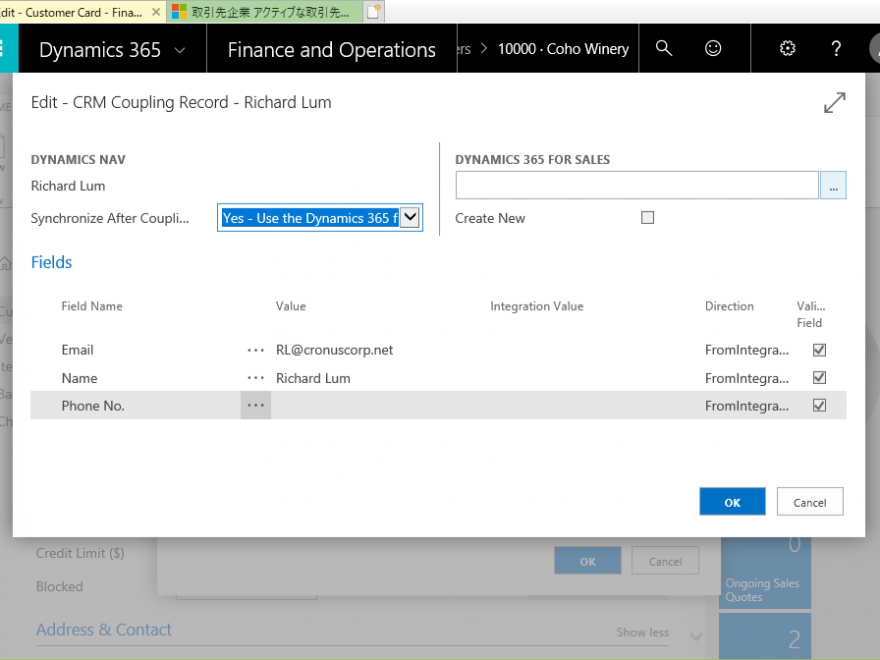Viewport: 880px width, 660px height.
Task: Click the smiley feedback icon
Action: pyautogui.click(x=713, y=48)
